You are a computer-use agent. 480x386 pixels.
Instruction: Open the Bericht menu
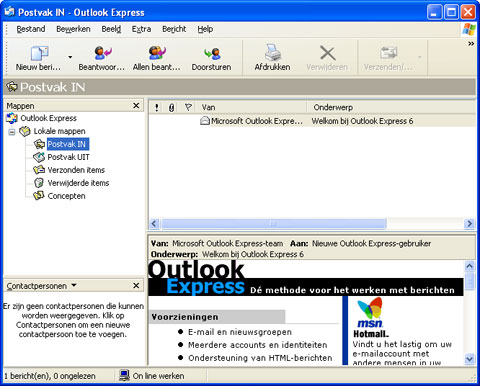pyautogui.click(x=174, y=29)
